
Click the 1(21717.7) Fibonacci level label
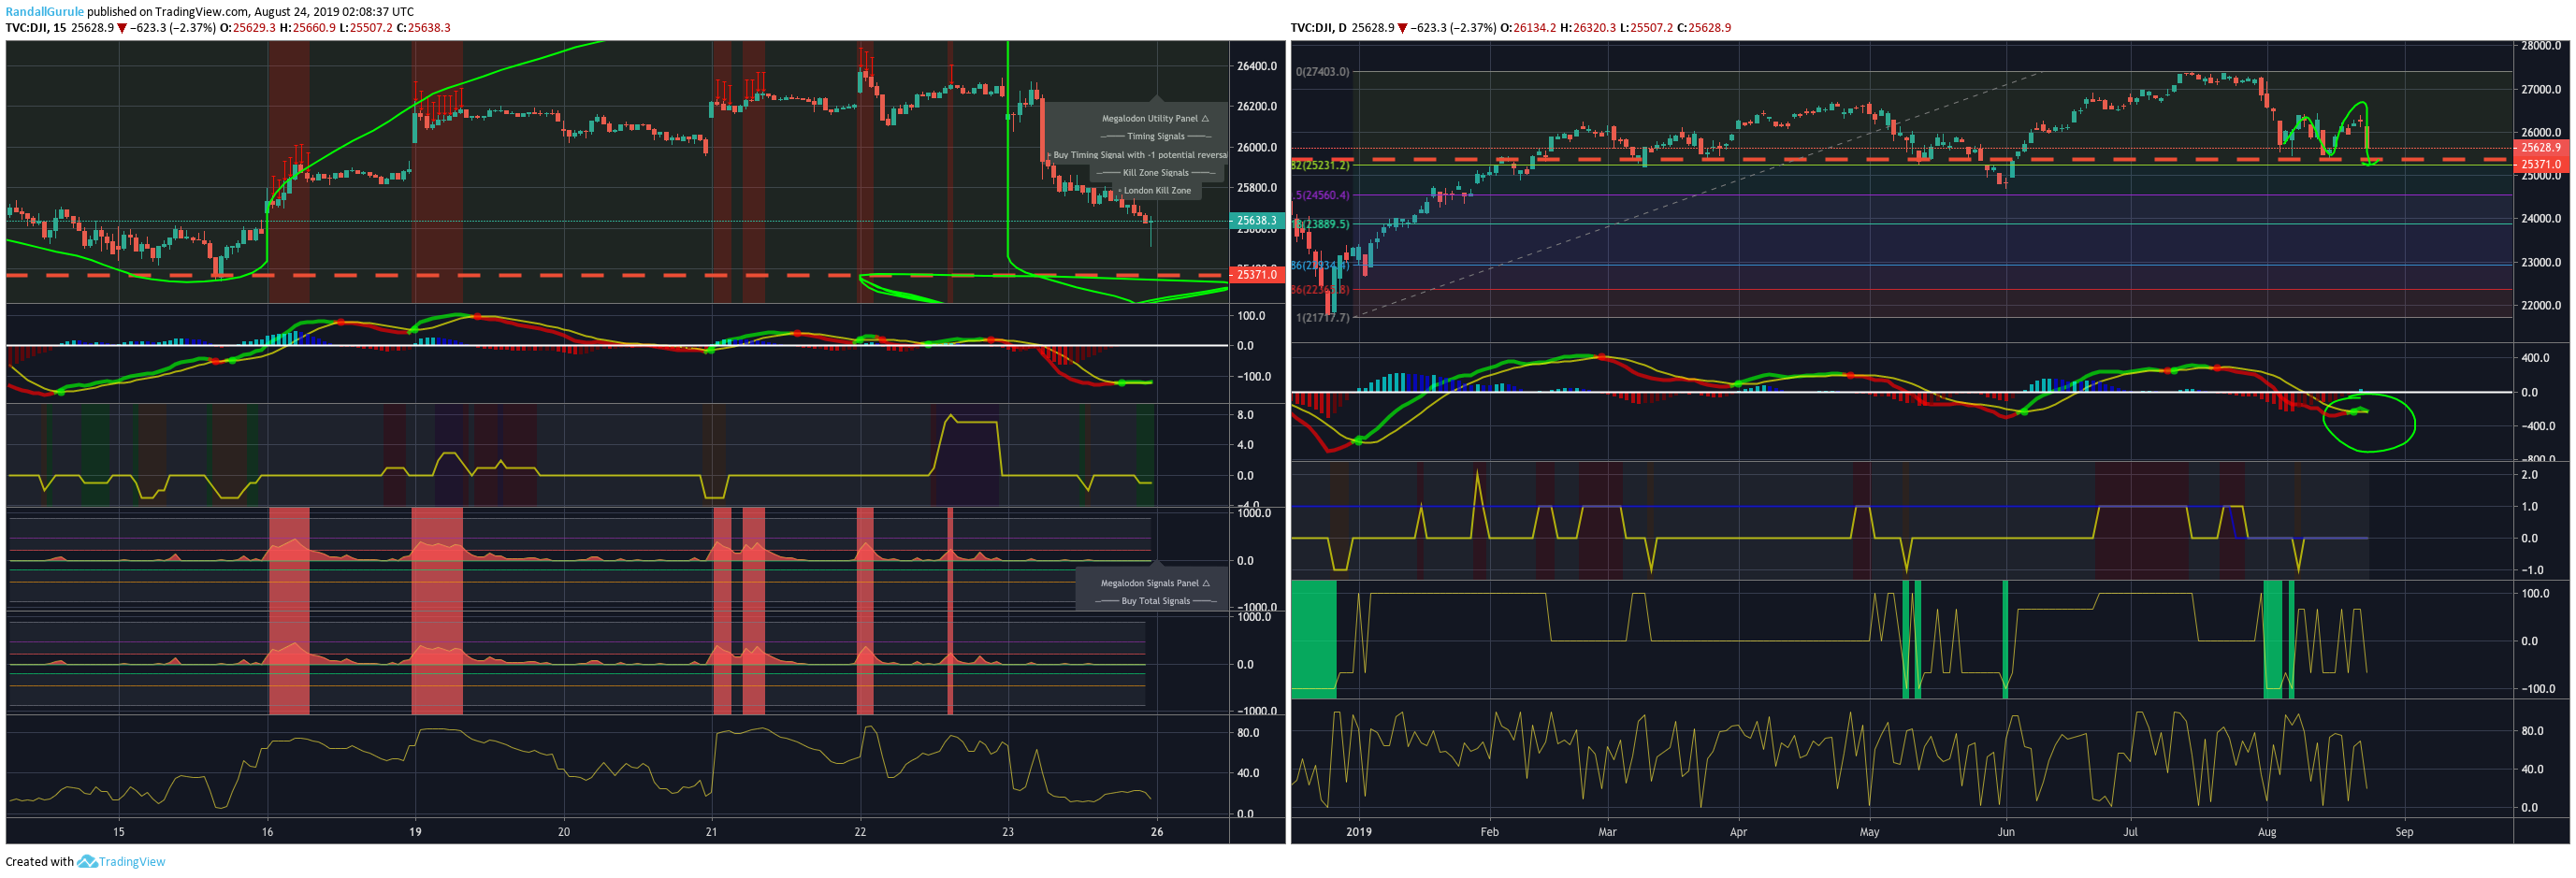point(1322,317)
